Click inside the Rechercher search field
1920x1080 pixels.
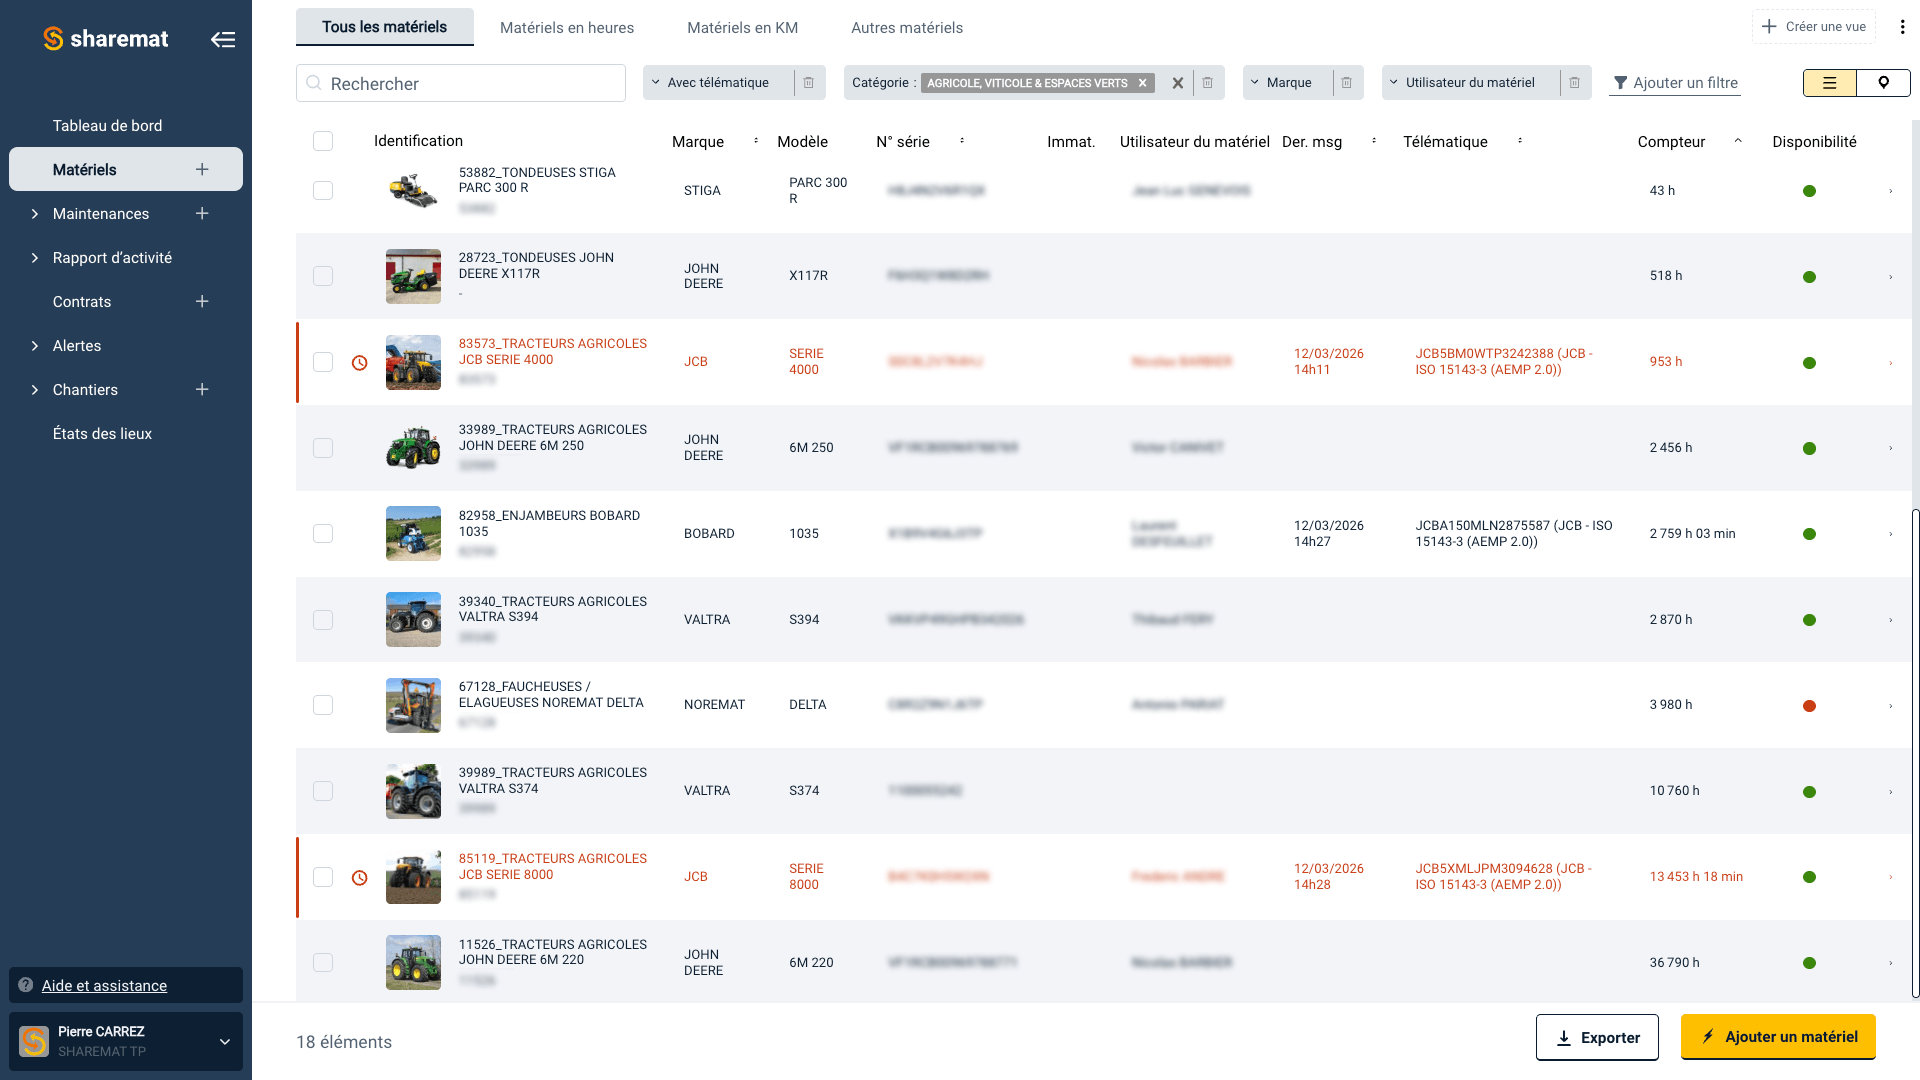460,83
